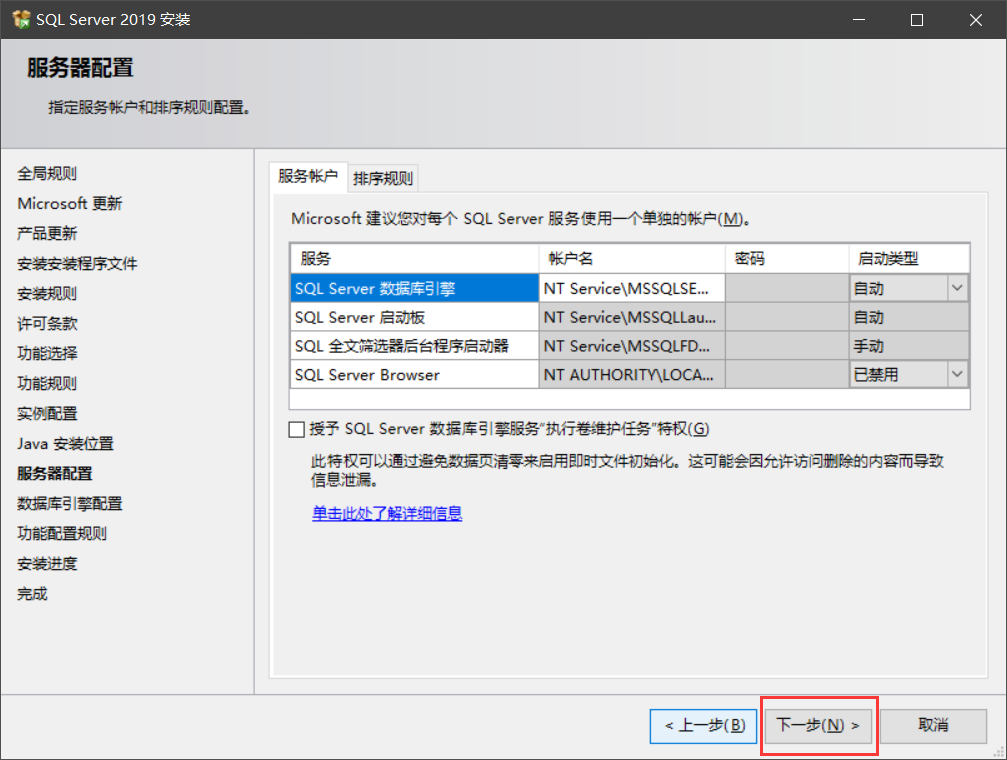1007x760 pixels.
Task: Click the 服务 column header
Action: pos(414,258)
